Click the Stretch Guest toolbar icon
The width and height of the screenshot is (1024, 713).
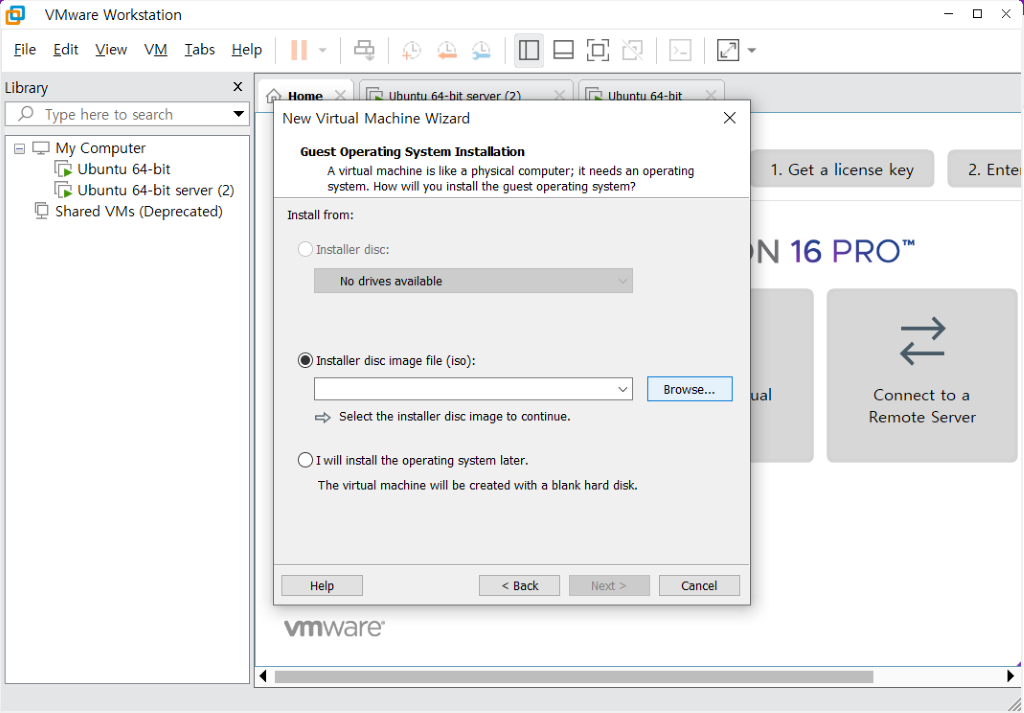click(728, 50)
